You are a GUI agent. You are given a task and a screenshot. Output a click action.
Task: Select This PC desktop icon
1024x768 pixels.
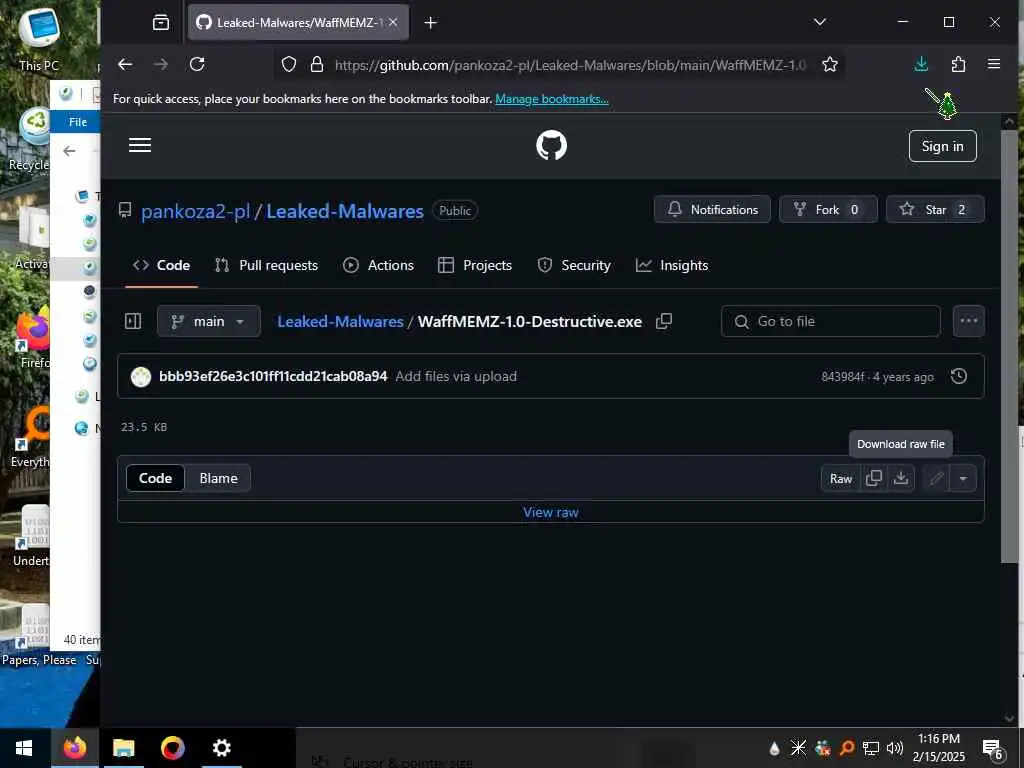(39, 39)
